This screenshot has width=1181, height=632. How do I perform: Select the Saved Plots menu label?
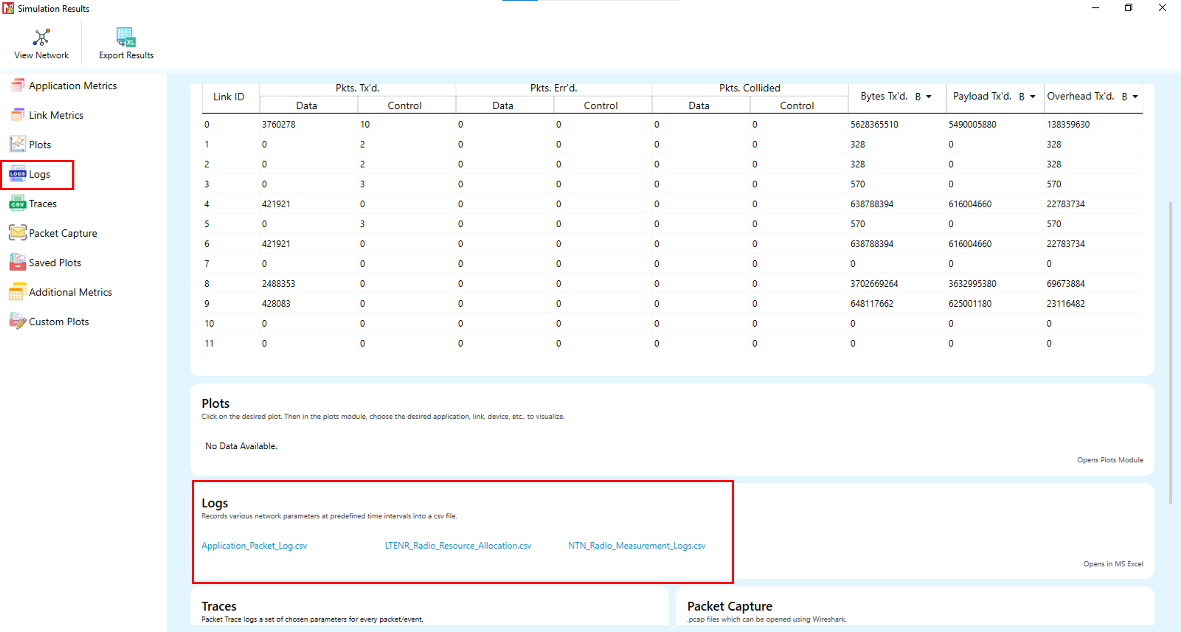click(x=55, y=263)
